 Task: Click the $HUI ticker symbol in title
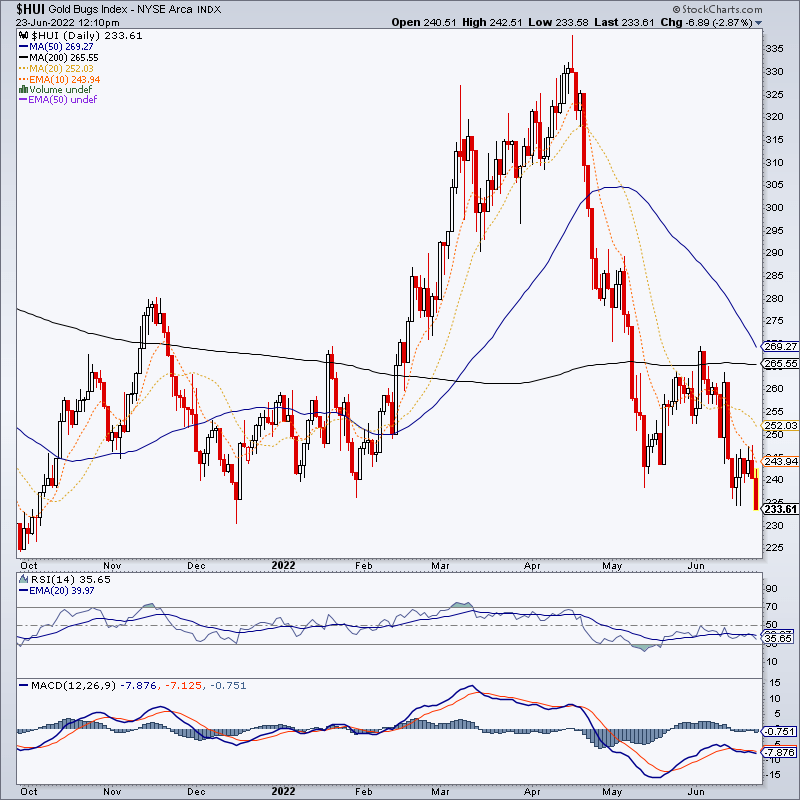tap(31, 9)
